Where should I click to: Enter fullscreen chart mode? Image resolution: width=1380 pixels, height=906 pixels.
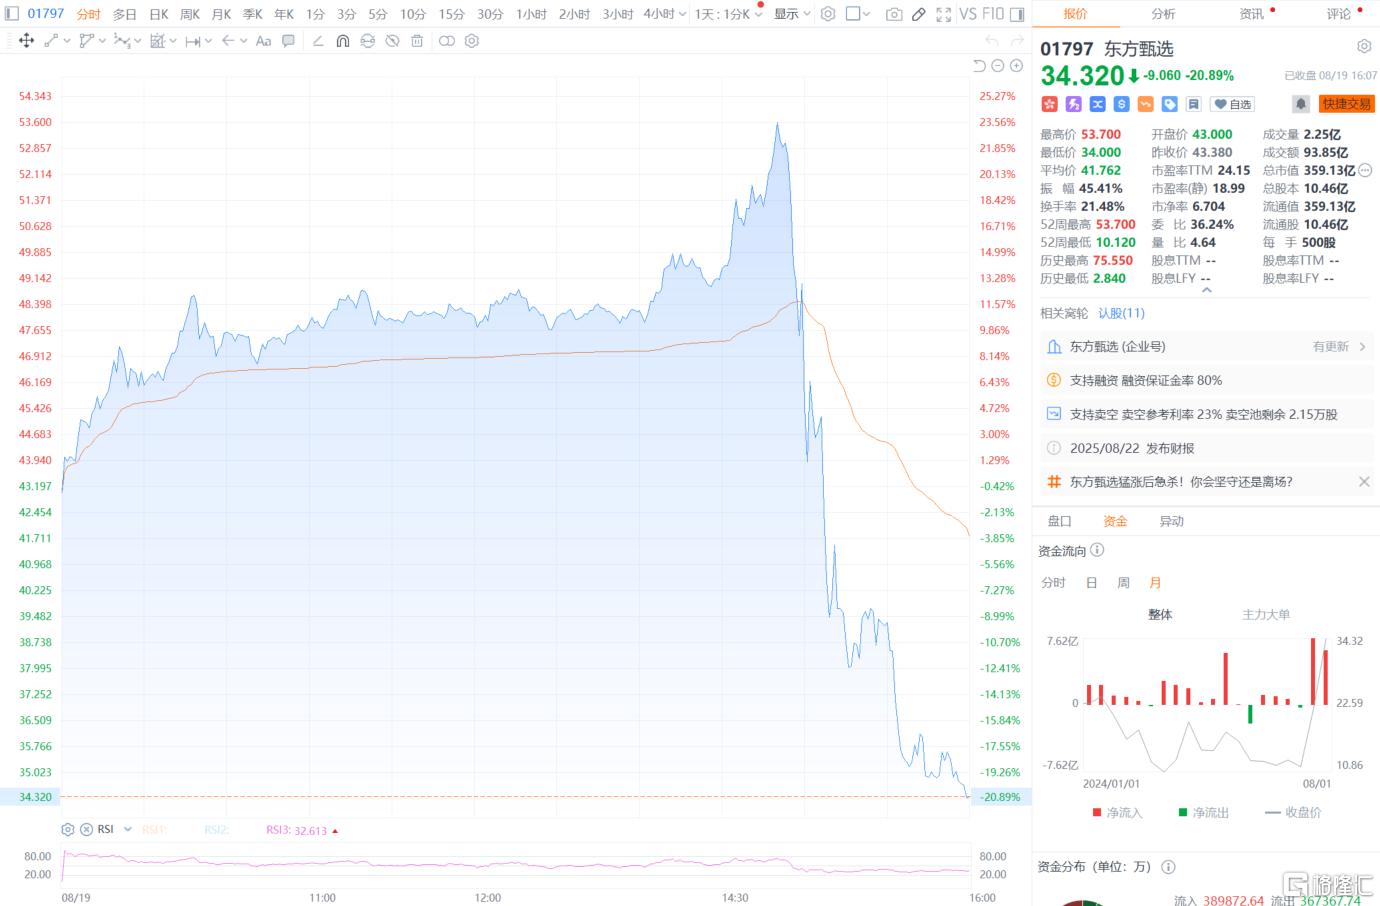(944, 14)
